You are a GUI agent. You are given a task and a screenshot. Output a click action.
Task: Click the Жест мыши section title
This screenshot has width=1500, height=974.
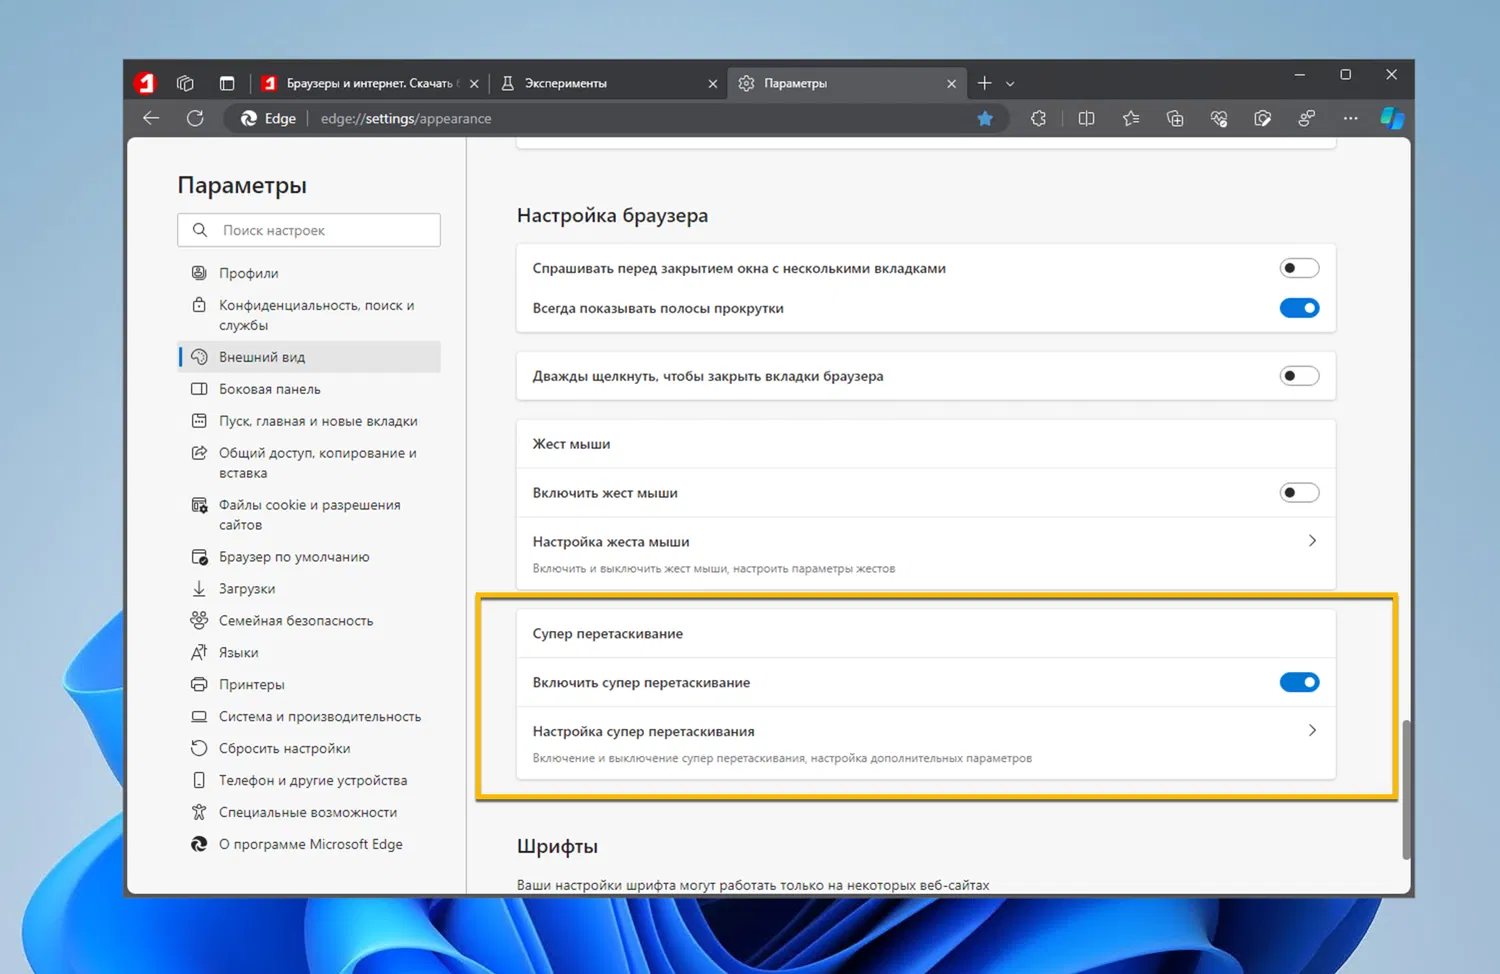(571, 444)
